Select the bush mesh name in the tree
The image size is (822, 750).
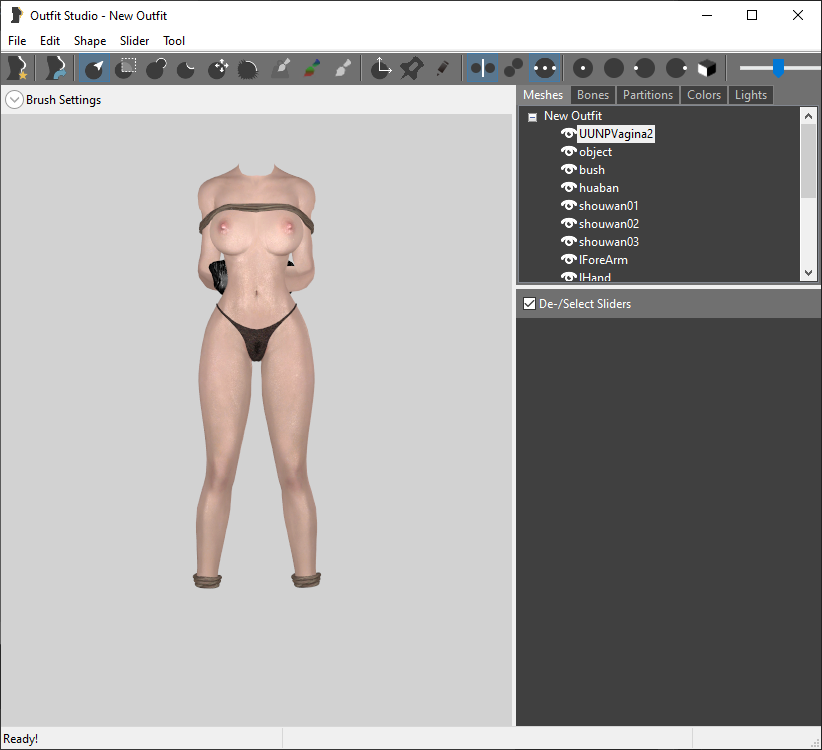(x=592, y=170)
